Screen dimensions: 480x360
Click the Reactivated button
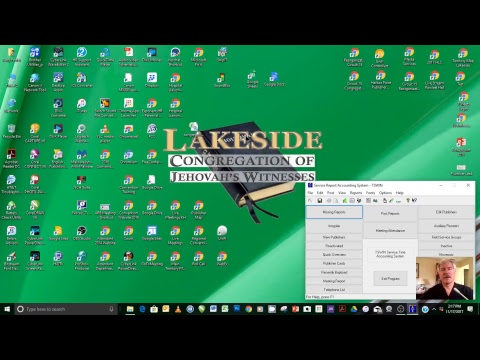(x=334, y=246)
